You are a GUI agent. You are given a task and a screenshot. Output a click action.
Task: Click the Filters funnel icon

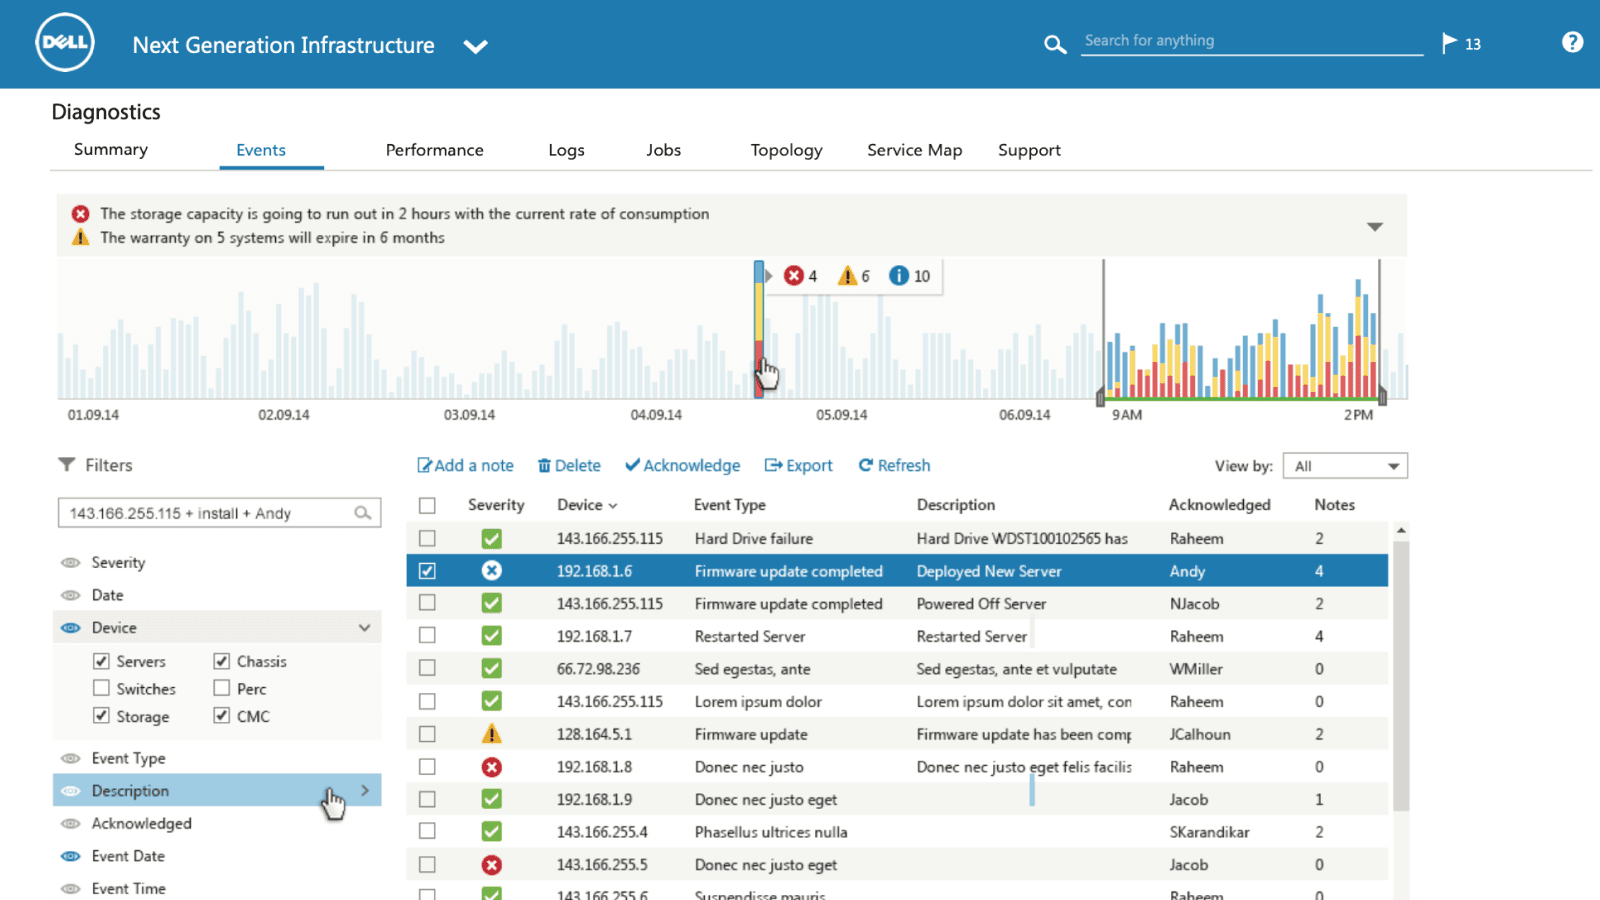pyautogui.click(x=67, y=464)
